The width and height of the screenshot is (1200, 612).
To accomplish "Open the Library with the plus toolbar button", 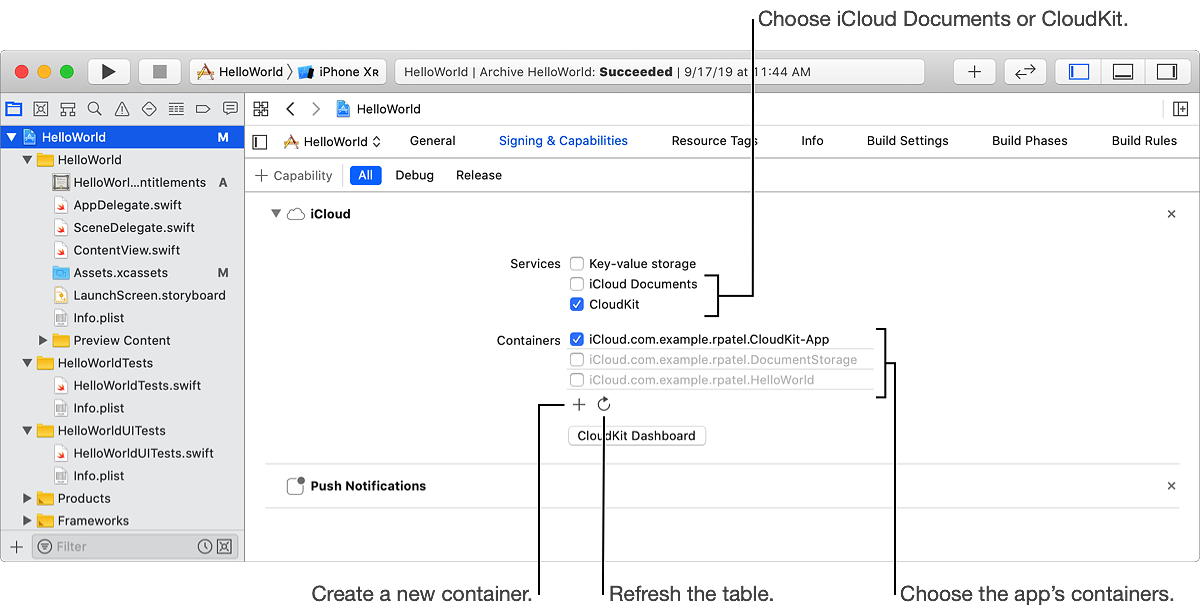I will tap(974, 72).
